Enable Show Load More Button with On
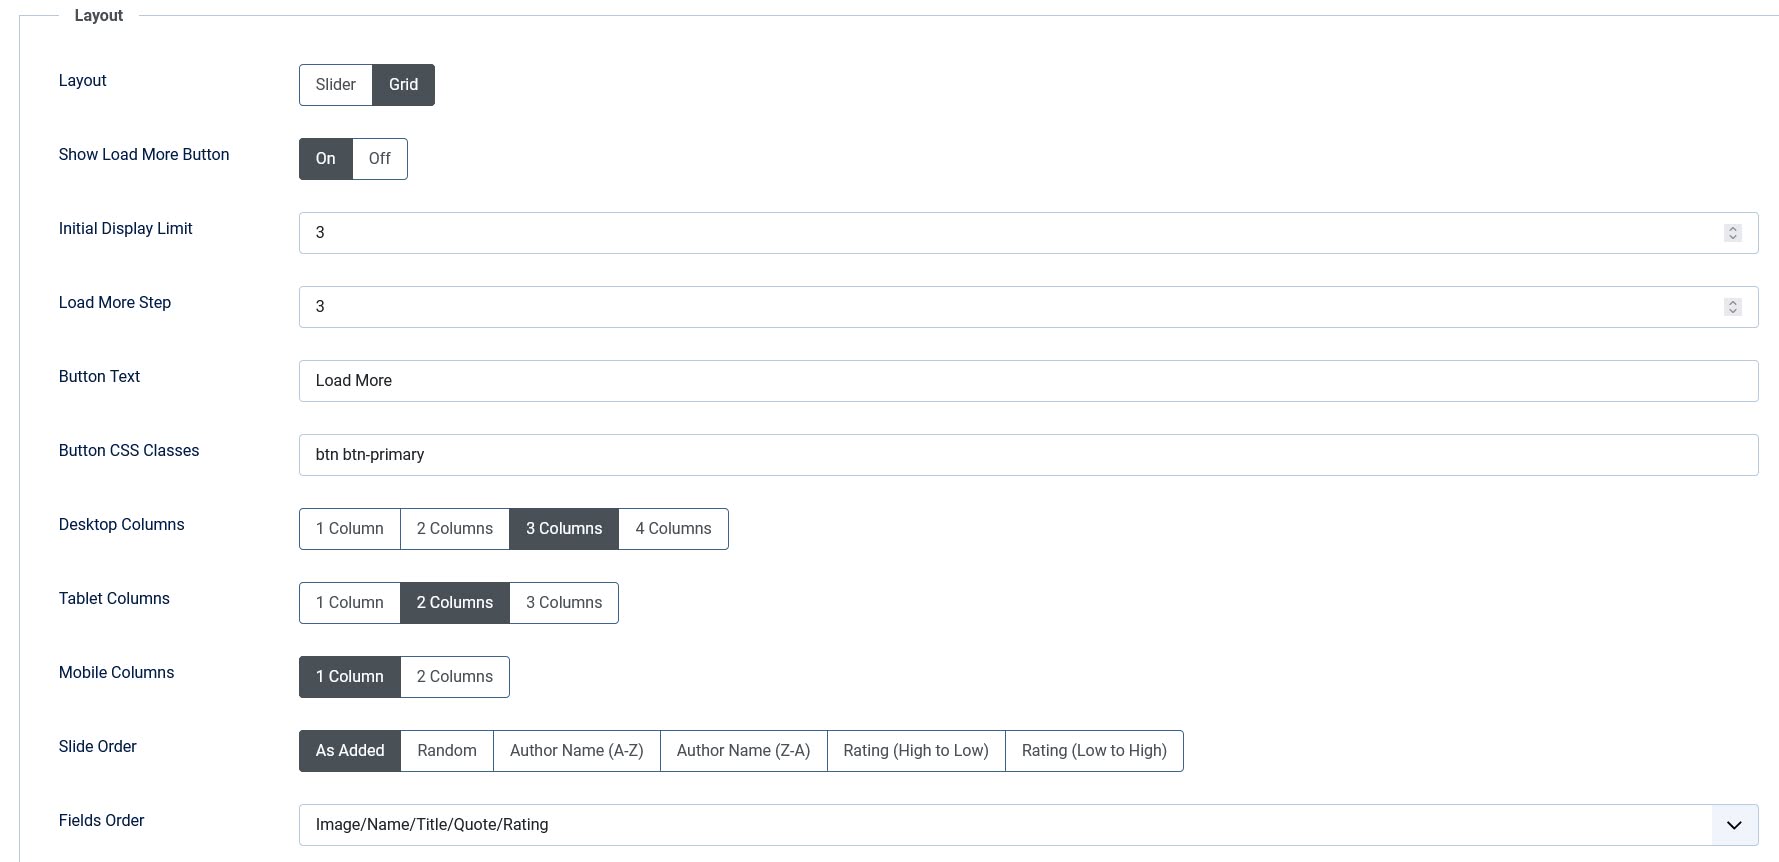Viewport: 1779px width, 862px height. pos(325,159)
